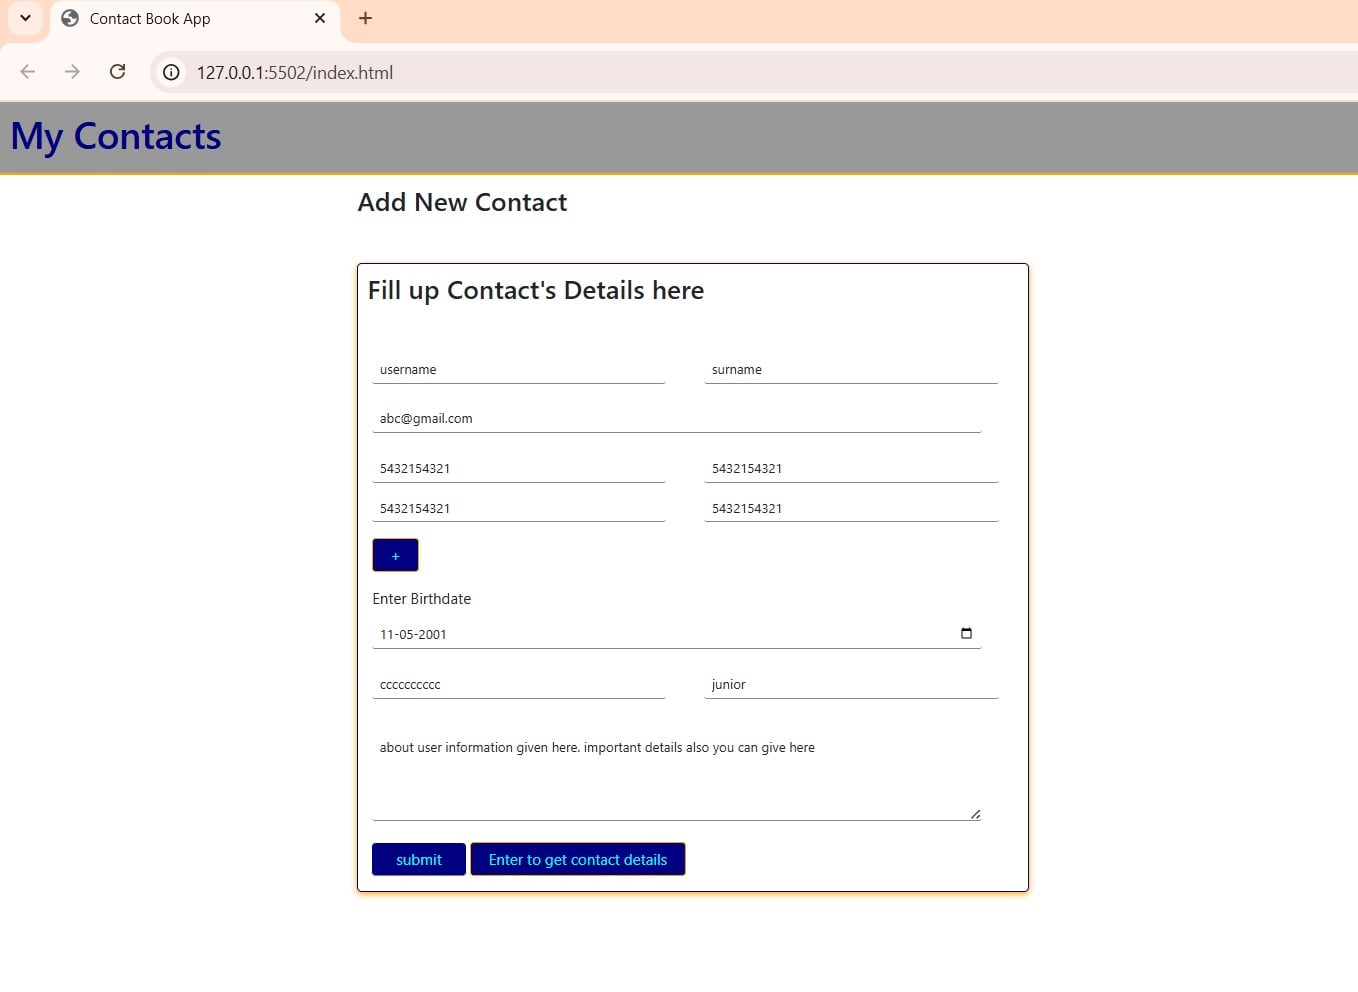Viewport: 1358px width, 992px height.
Task: Click the browser address bar URL
Action: [x=295, y=73]
